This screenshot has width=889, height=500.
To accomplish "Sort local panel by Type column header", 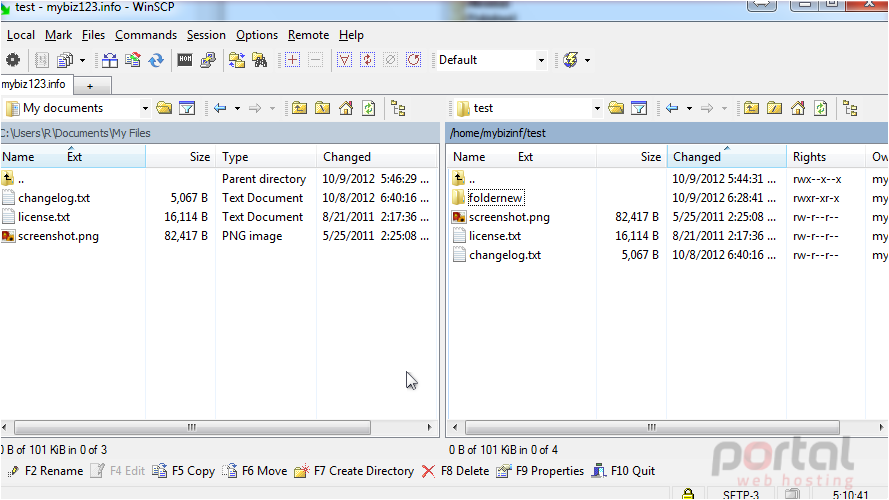I will coord(265,157).
